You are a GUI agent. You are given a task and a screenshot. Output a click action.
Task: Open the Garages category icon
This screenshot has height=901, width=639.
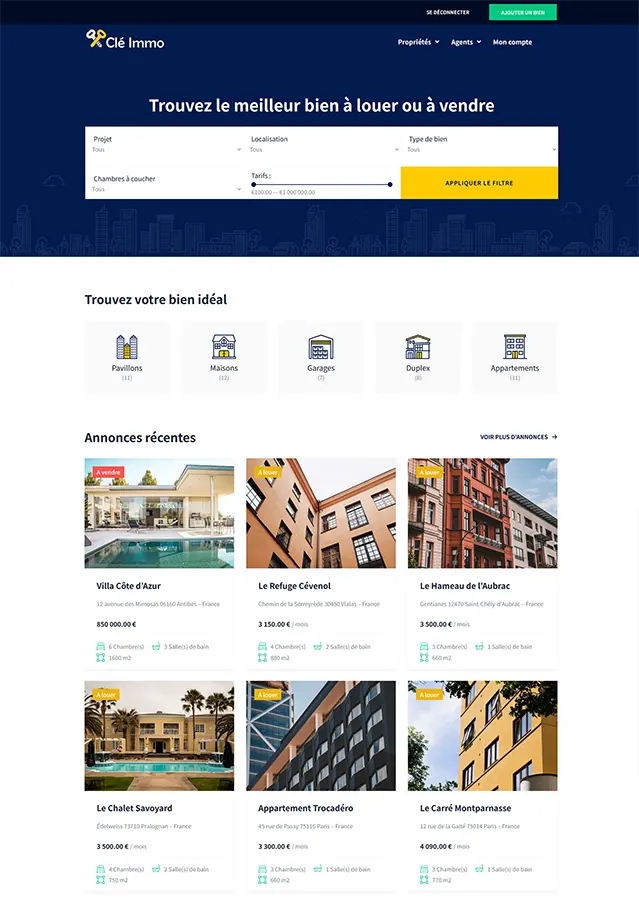[x=321, y=346]
